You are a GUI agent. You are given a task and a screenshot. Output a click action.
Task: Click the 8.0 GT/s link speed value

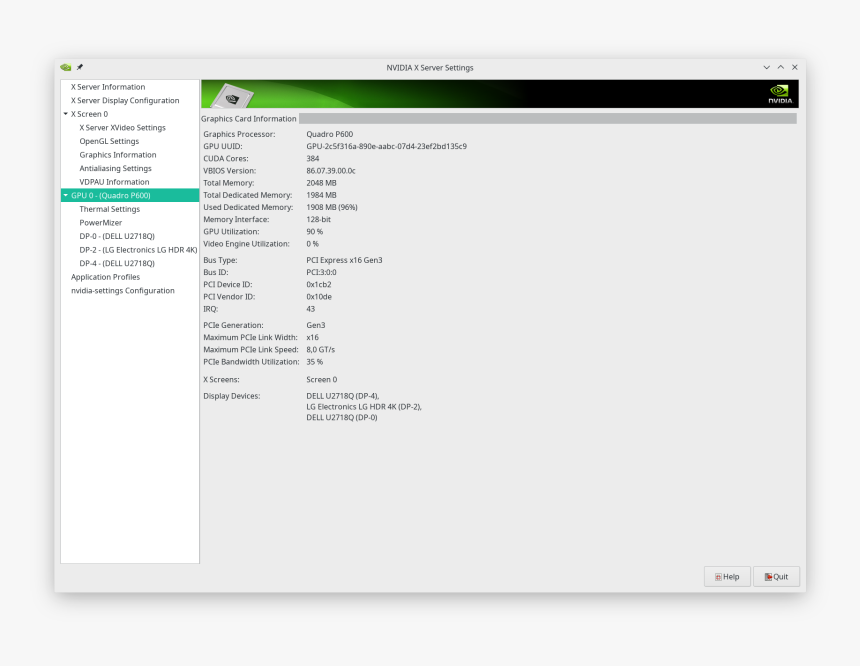(x=321, y=349)
